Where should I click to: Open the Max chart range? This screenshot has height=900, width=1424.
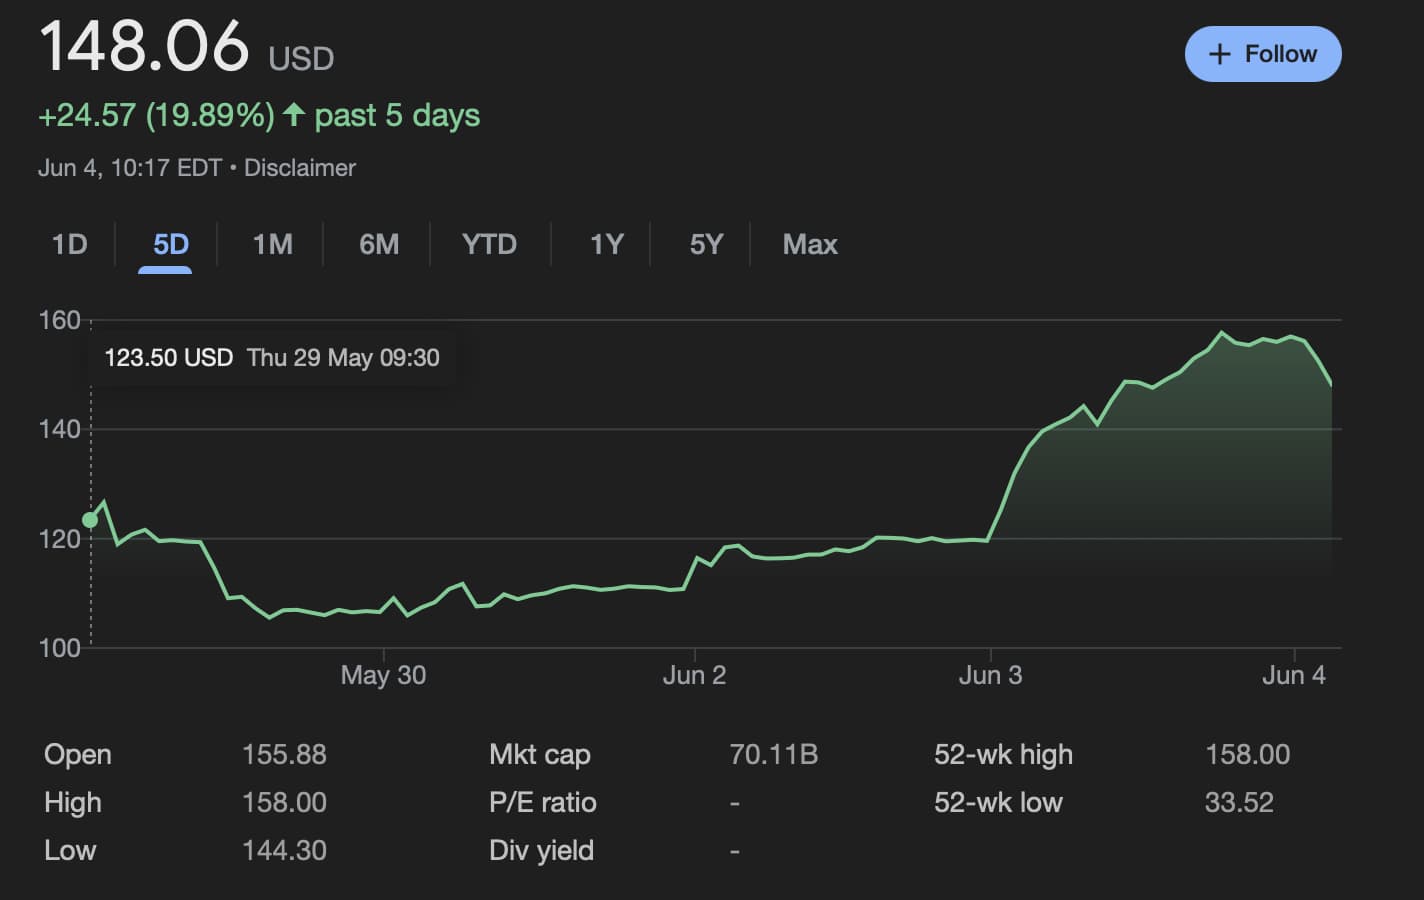coord(810,244)
